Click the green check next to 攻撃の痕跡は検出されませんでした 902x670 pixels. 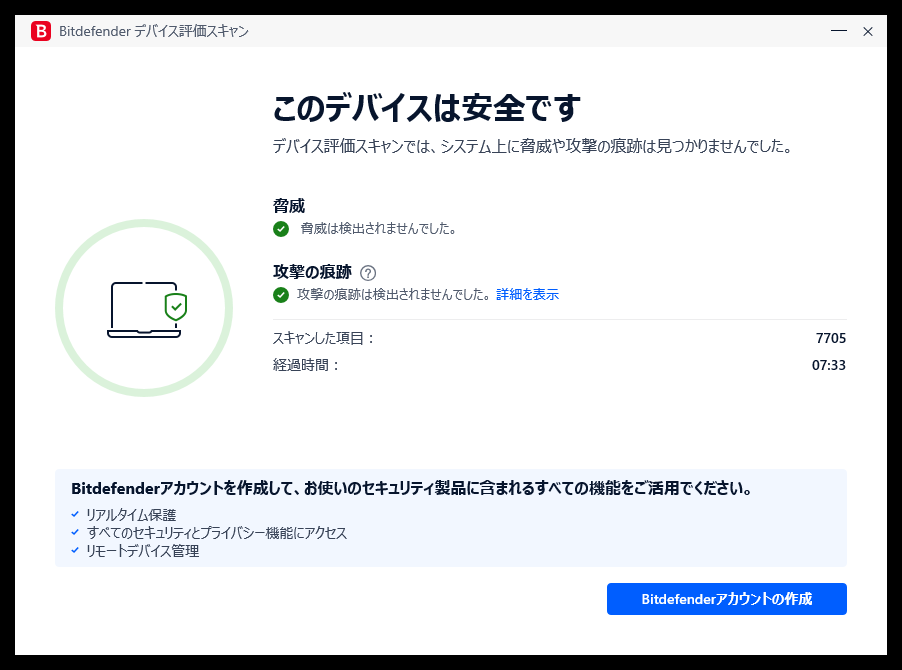(281, 295)
